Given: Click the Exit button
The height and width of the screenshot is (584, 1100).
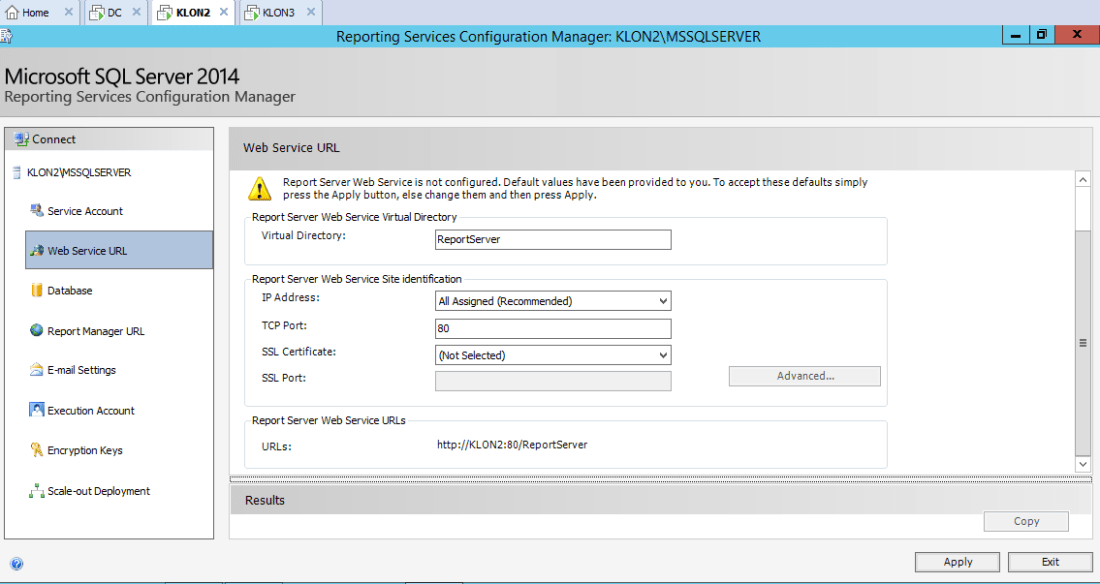Looking at the screenshot, I should [1049, 562].
